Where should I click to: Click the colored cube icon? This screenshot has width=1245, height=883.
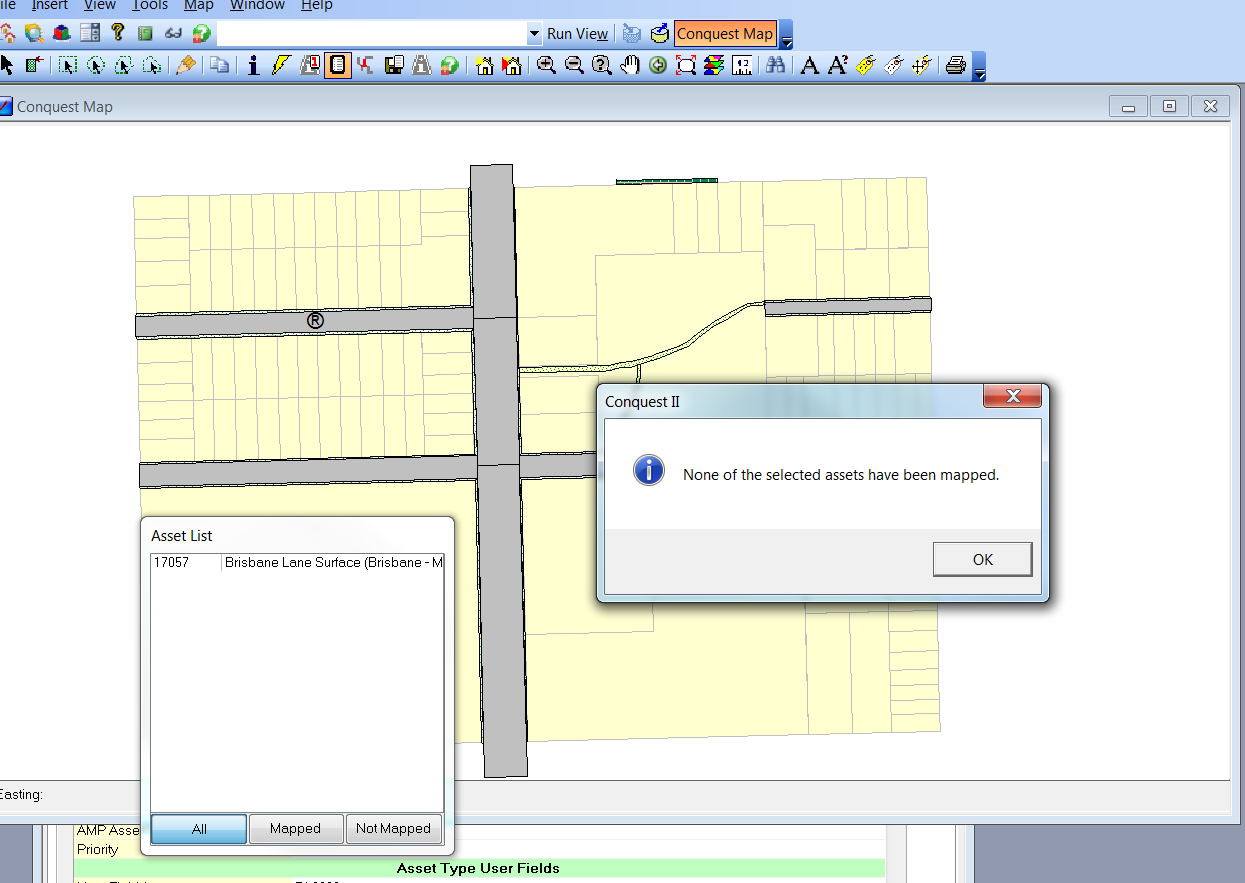pyautogui.click(x=62, y=33)
